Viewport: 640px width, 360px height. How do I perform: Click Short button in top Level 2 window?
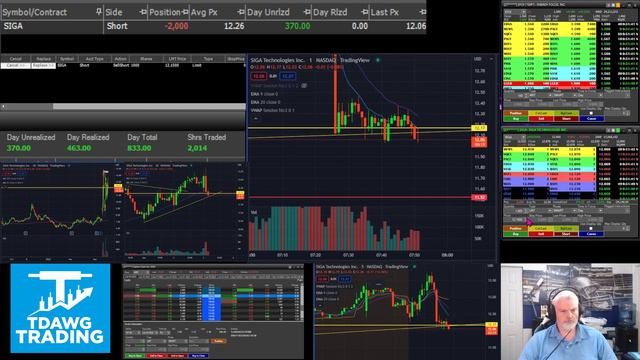(567, 119)
